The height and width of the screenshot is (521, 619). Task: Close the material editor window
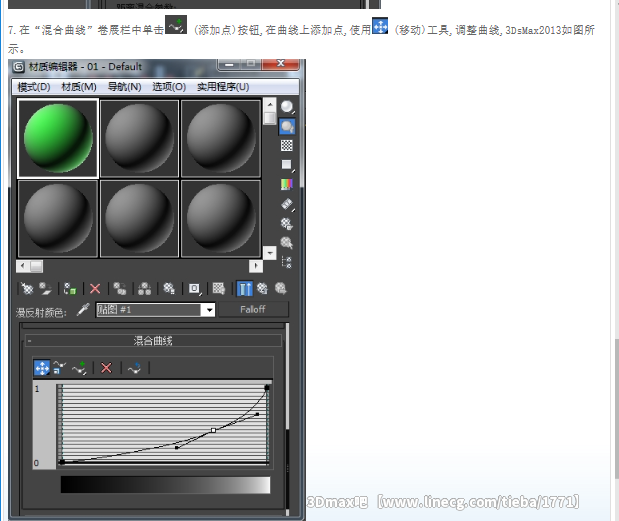(281, 64)
